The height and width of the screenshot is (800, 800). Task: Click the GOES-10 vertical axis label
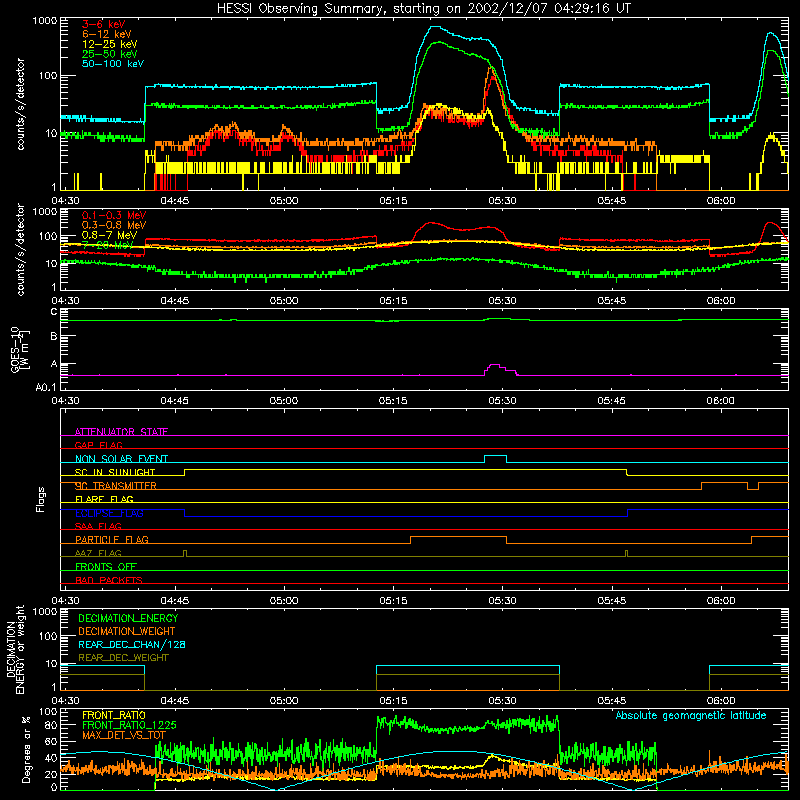point(19,350)
